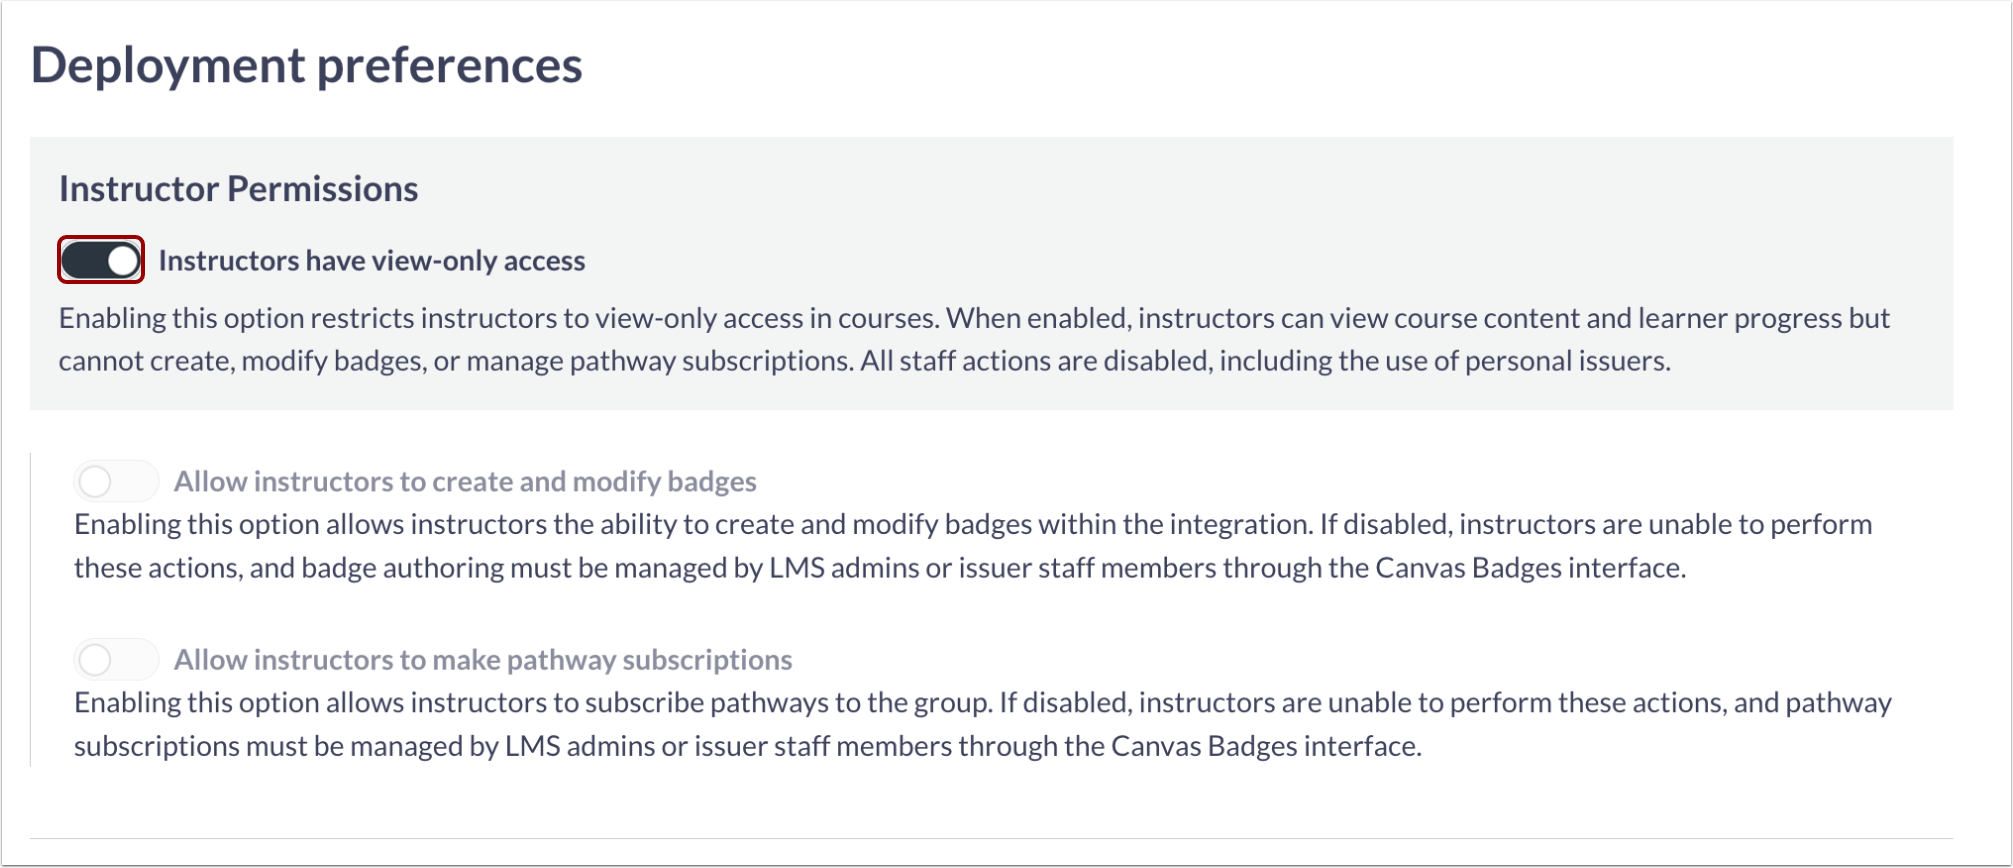Click the "Allow instructors to create and modify badges" label
The height and width of the screenshot is (868, 2013).
point(466,482)
